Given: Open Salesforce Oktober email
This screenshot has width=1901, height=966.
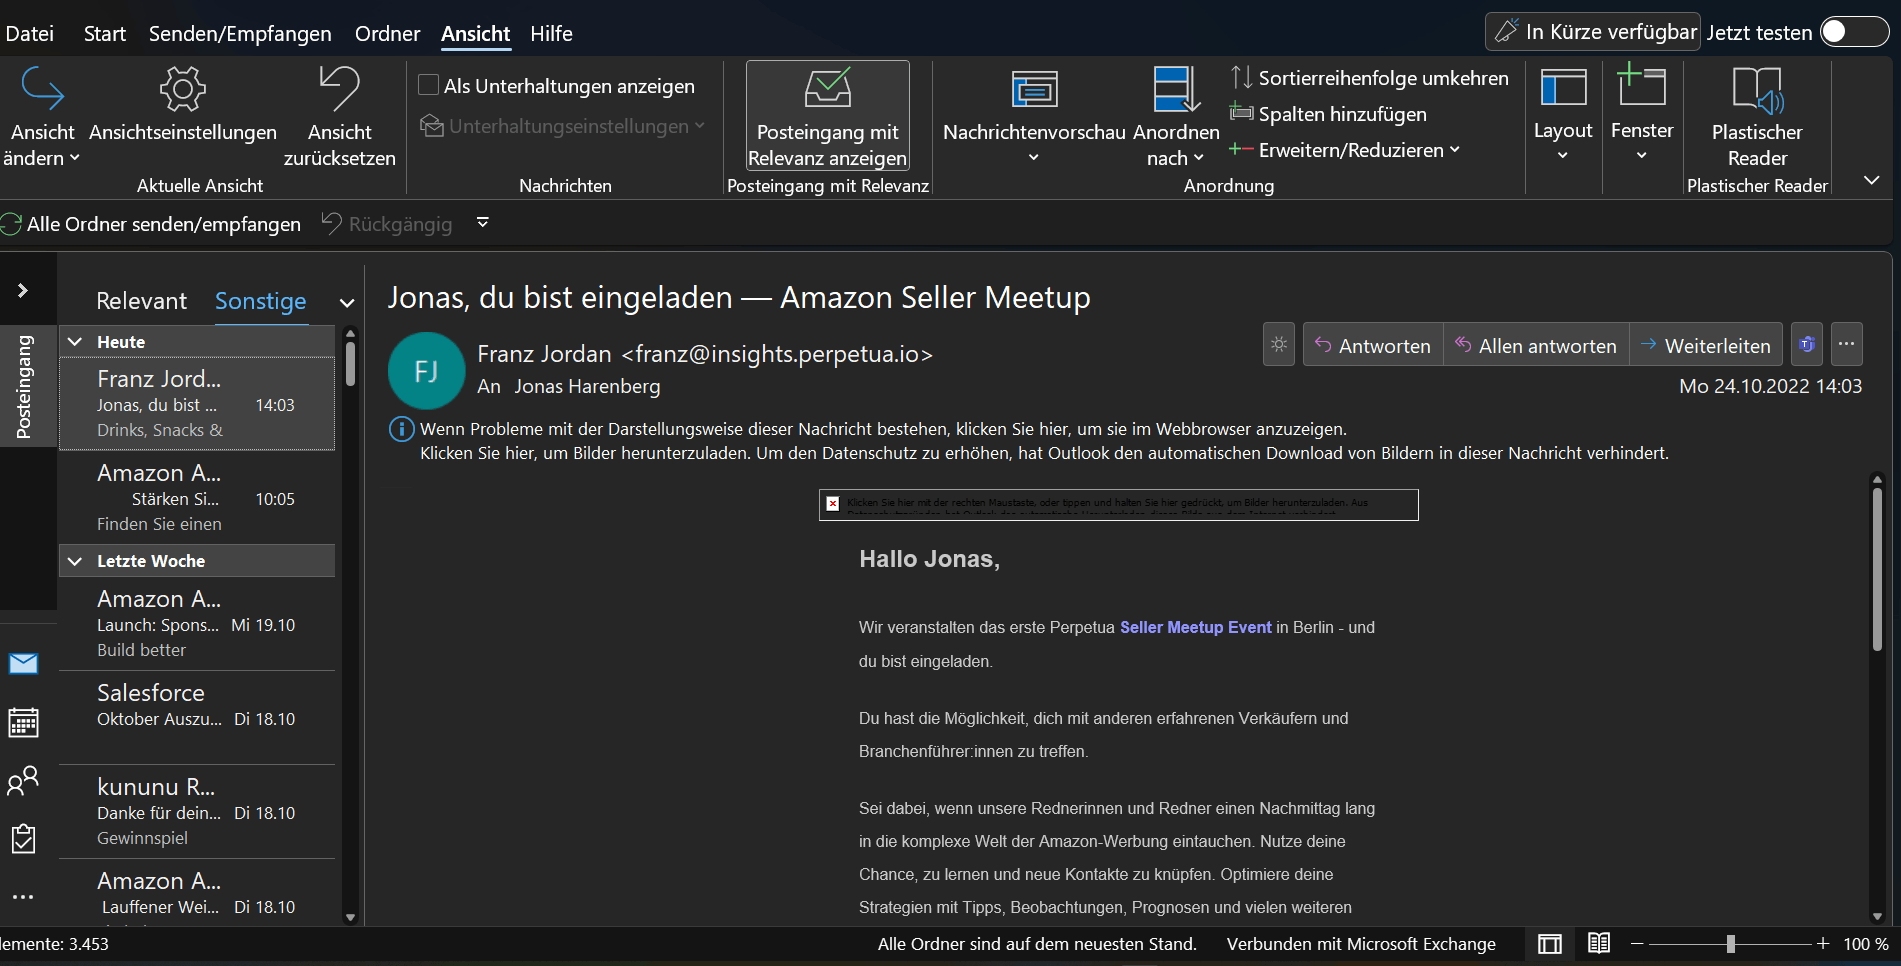Looking at the screenshot, I should pos(197,718).
